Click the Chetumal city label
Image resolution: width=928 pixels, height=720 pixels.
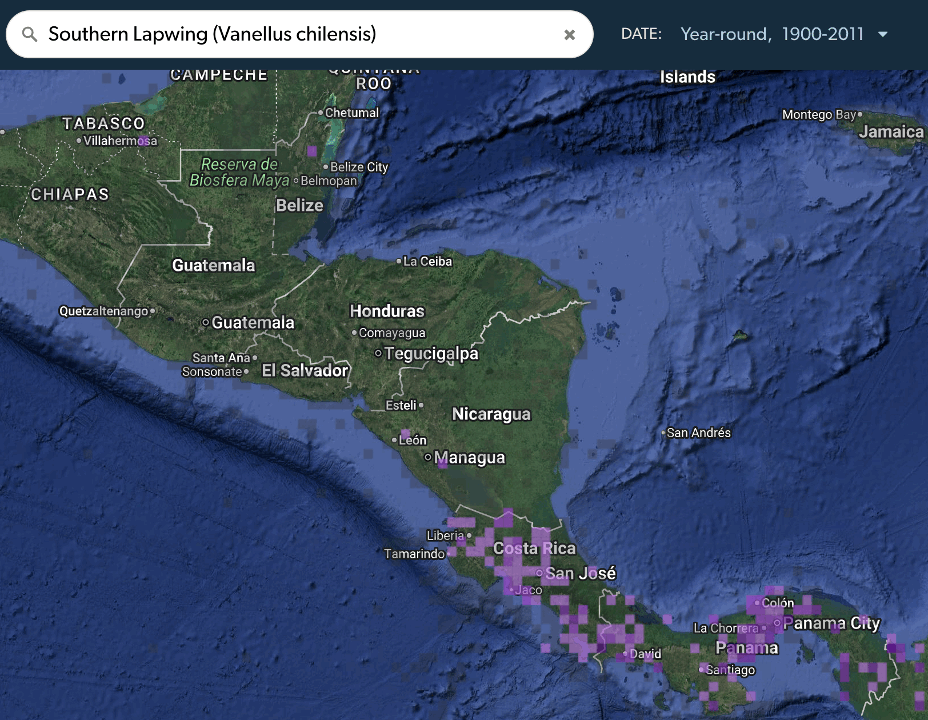352,113
